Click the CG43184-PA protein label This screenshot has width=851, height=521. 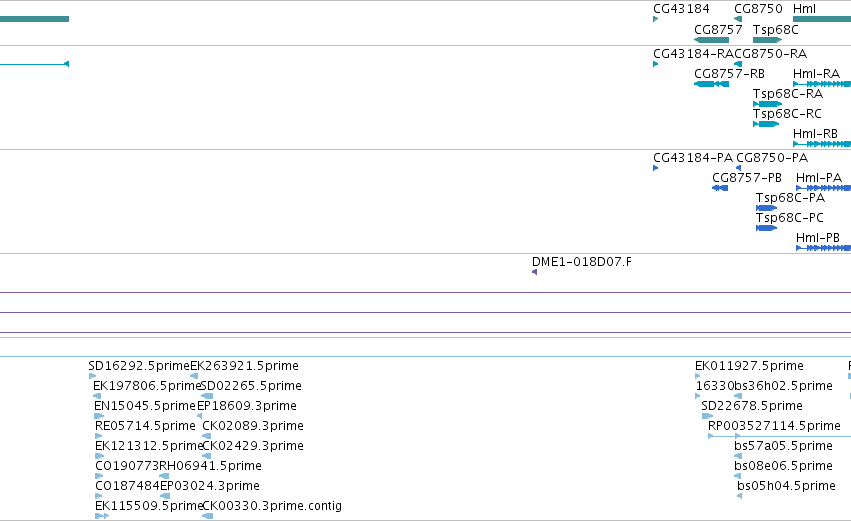[x=693, y=158]
